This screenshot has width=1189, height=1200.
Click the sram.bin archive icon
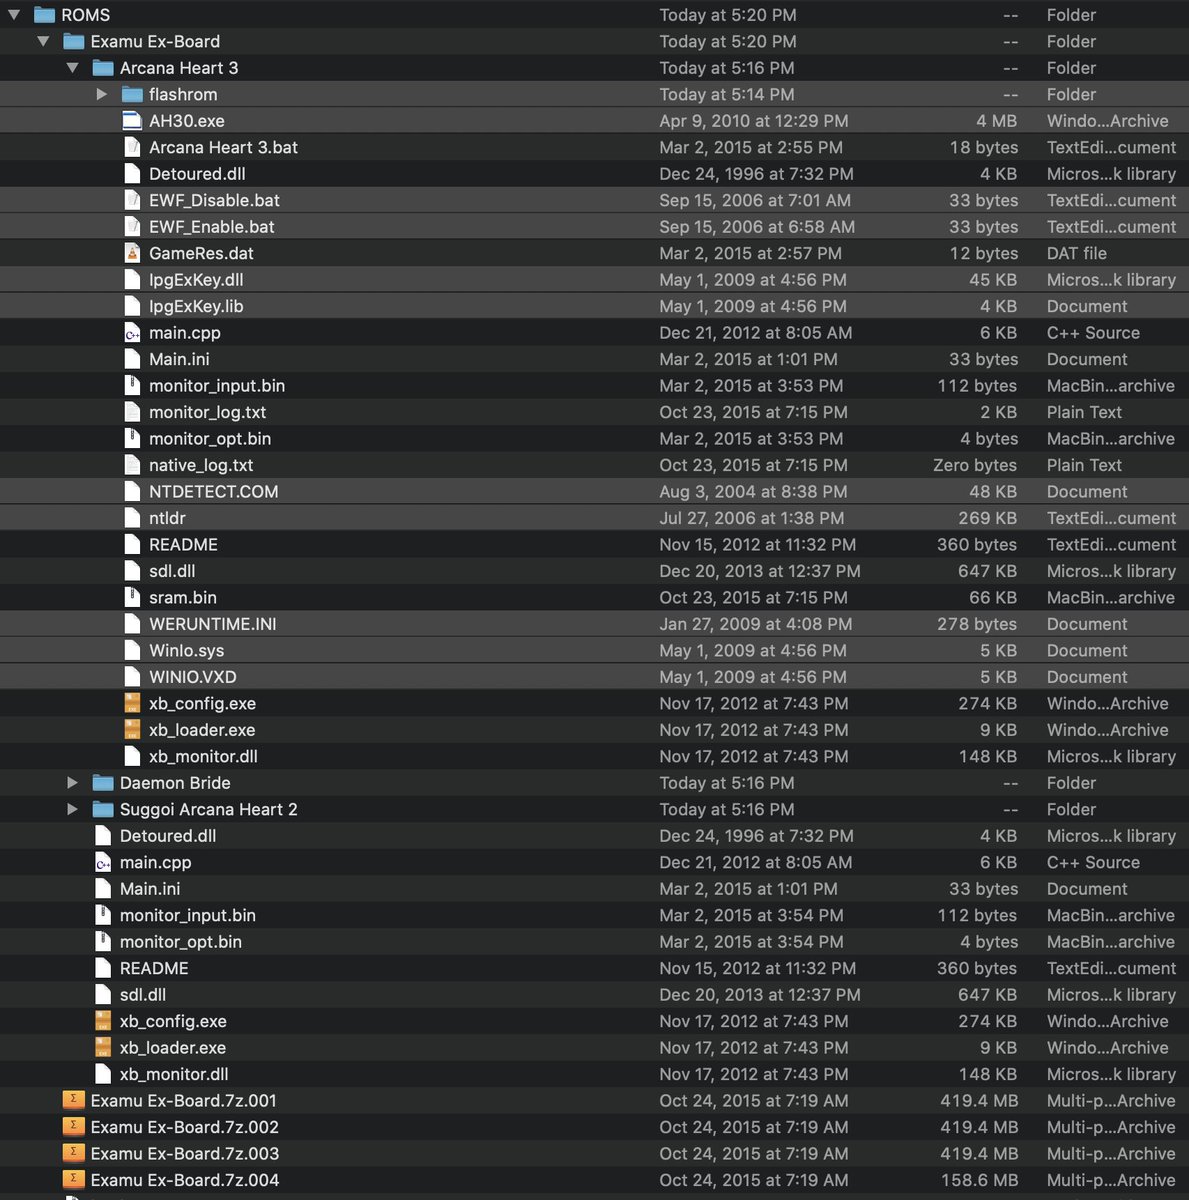(x=132, y=597)
